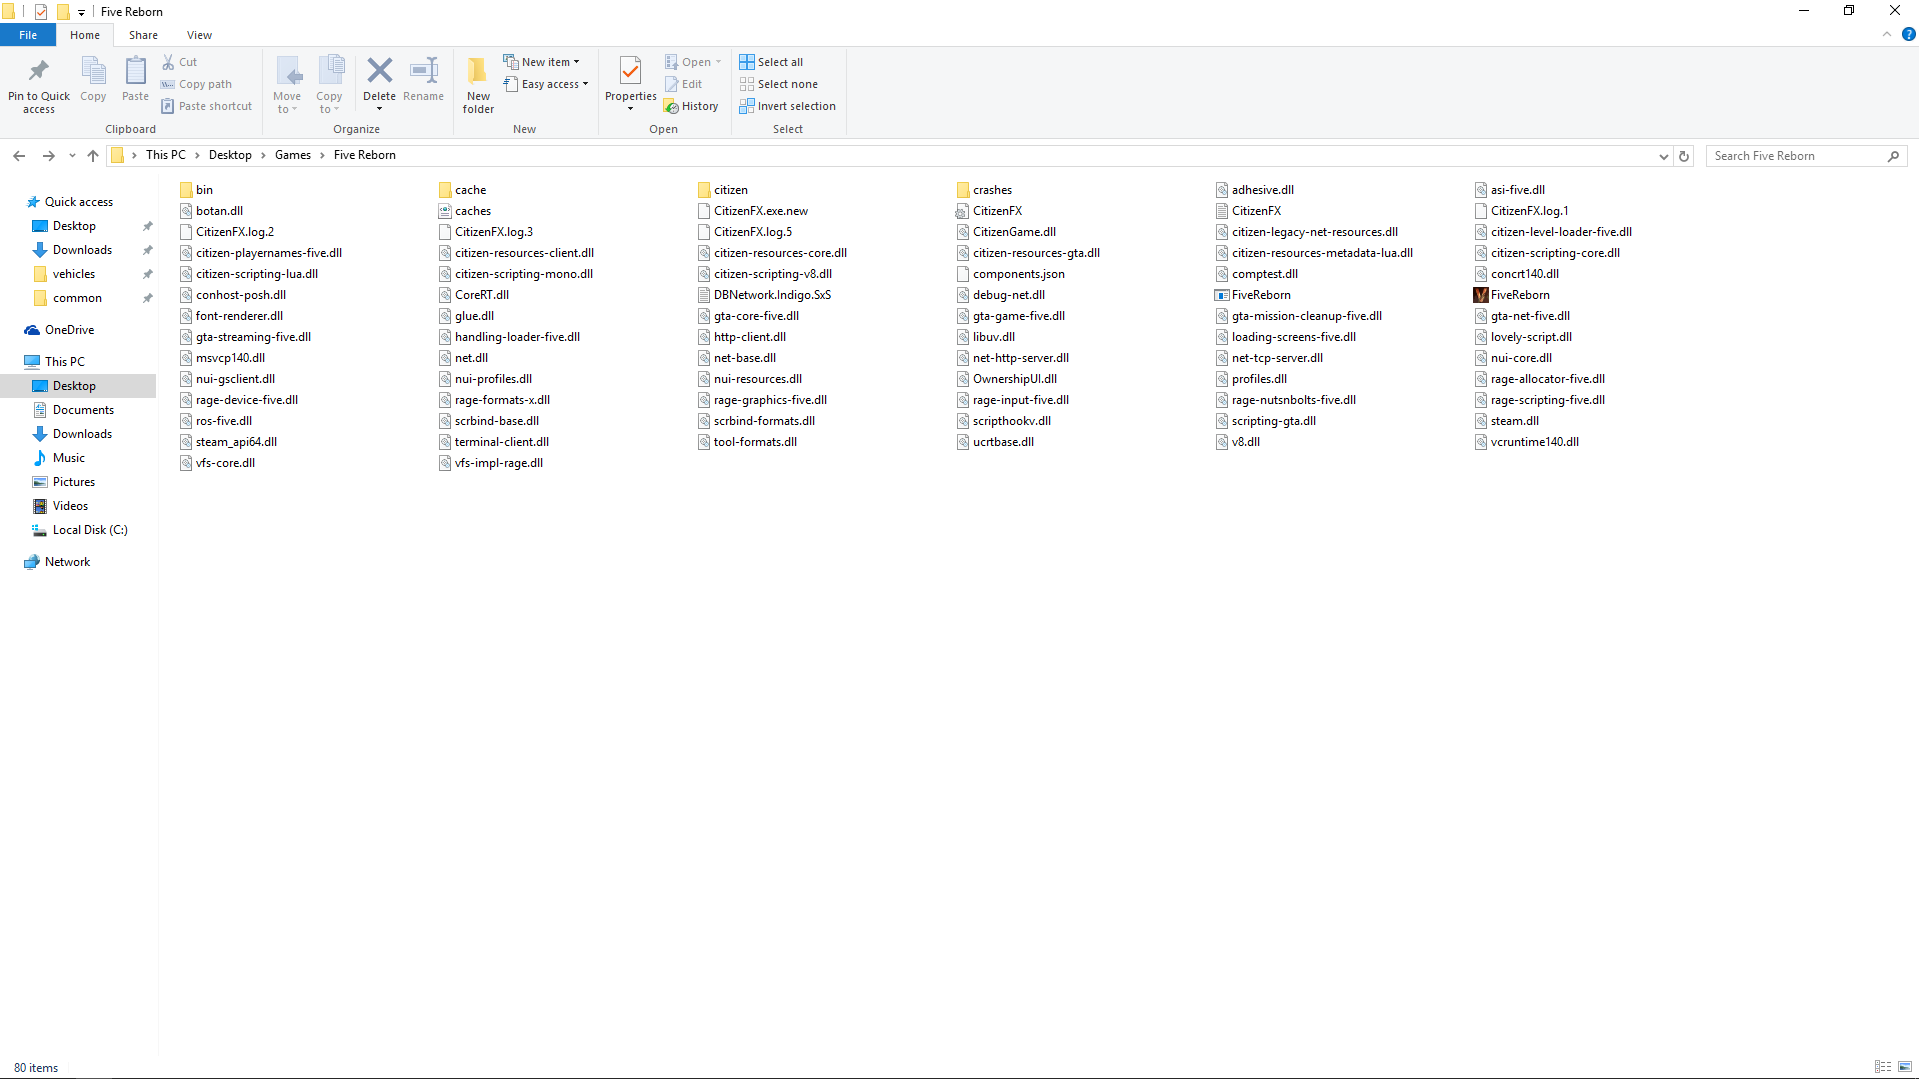1919x1079 pixels.
Task: Open the address bar history dropdown
Action: (x=1663, y=156)
